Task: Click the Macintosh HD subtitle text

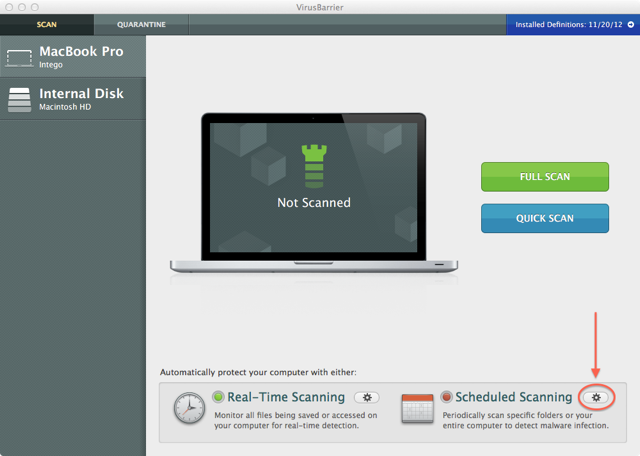Action: tap(65, 107)
